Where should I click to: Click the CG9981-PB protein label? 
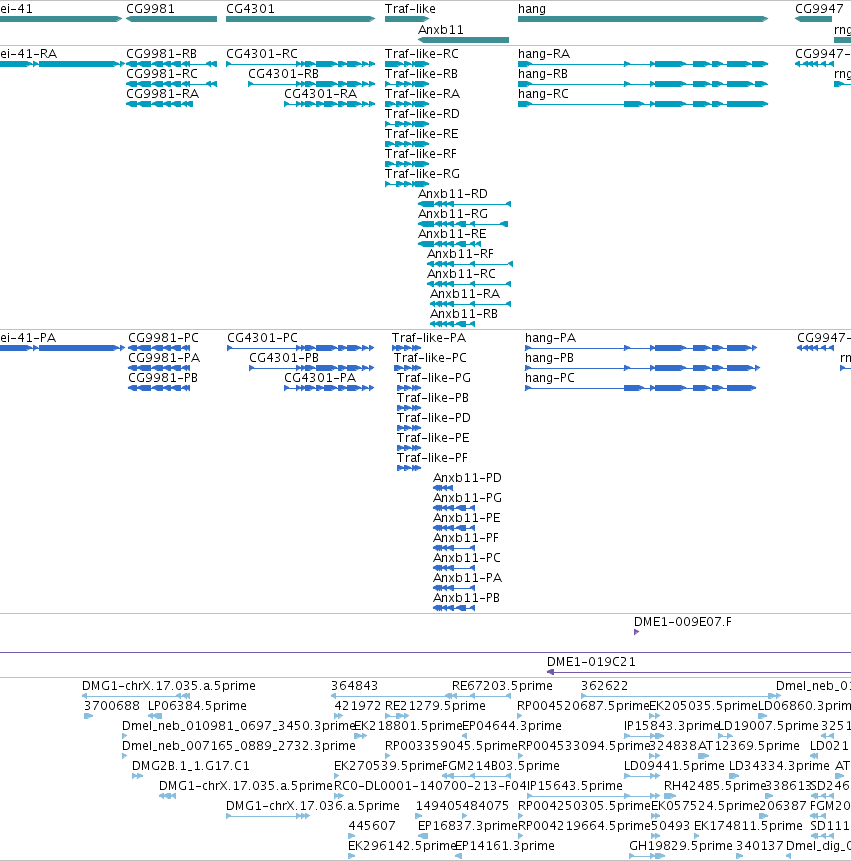[163, 378]
